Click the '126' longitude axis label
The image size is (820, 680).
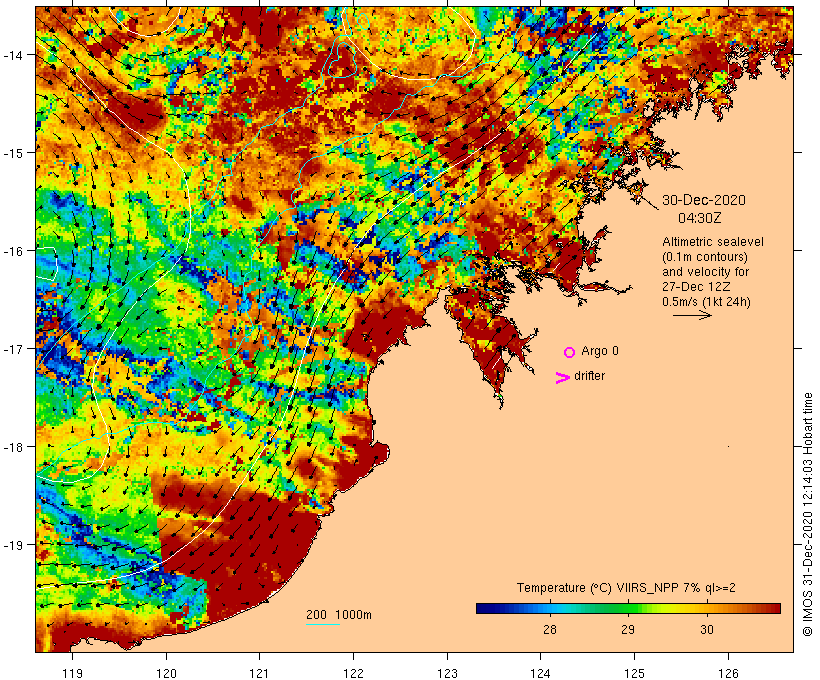point(728,673)
